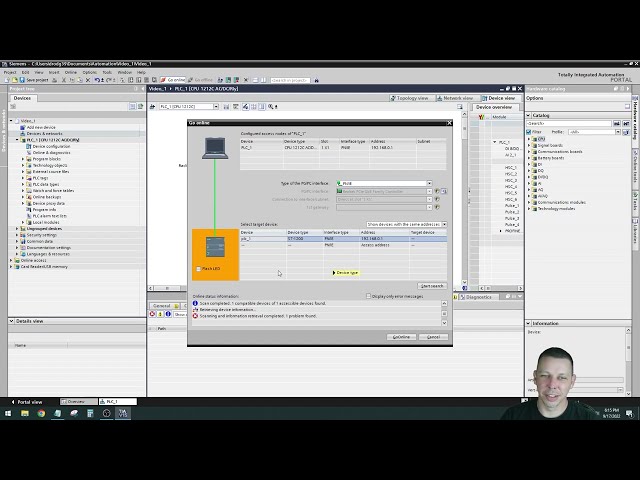The image size is (640, 480).
Task: Click the Undo arrow in the toolbar
Action: tap(97, 80)
